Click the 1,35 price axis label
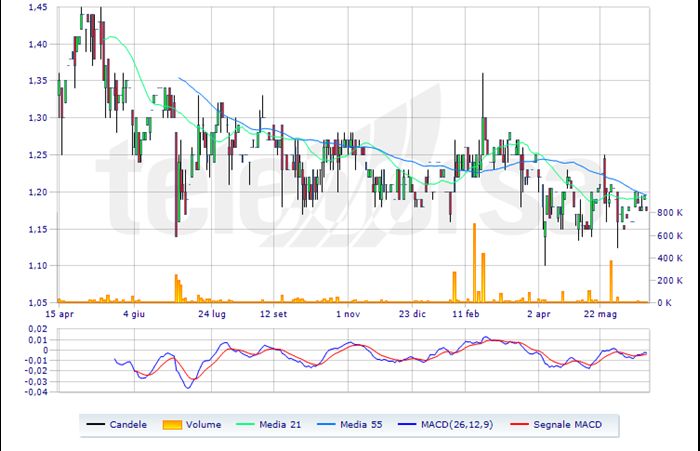The height and width of the screenshot is (451, 700). (x=38, y=81)
